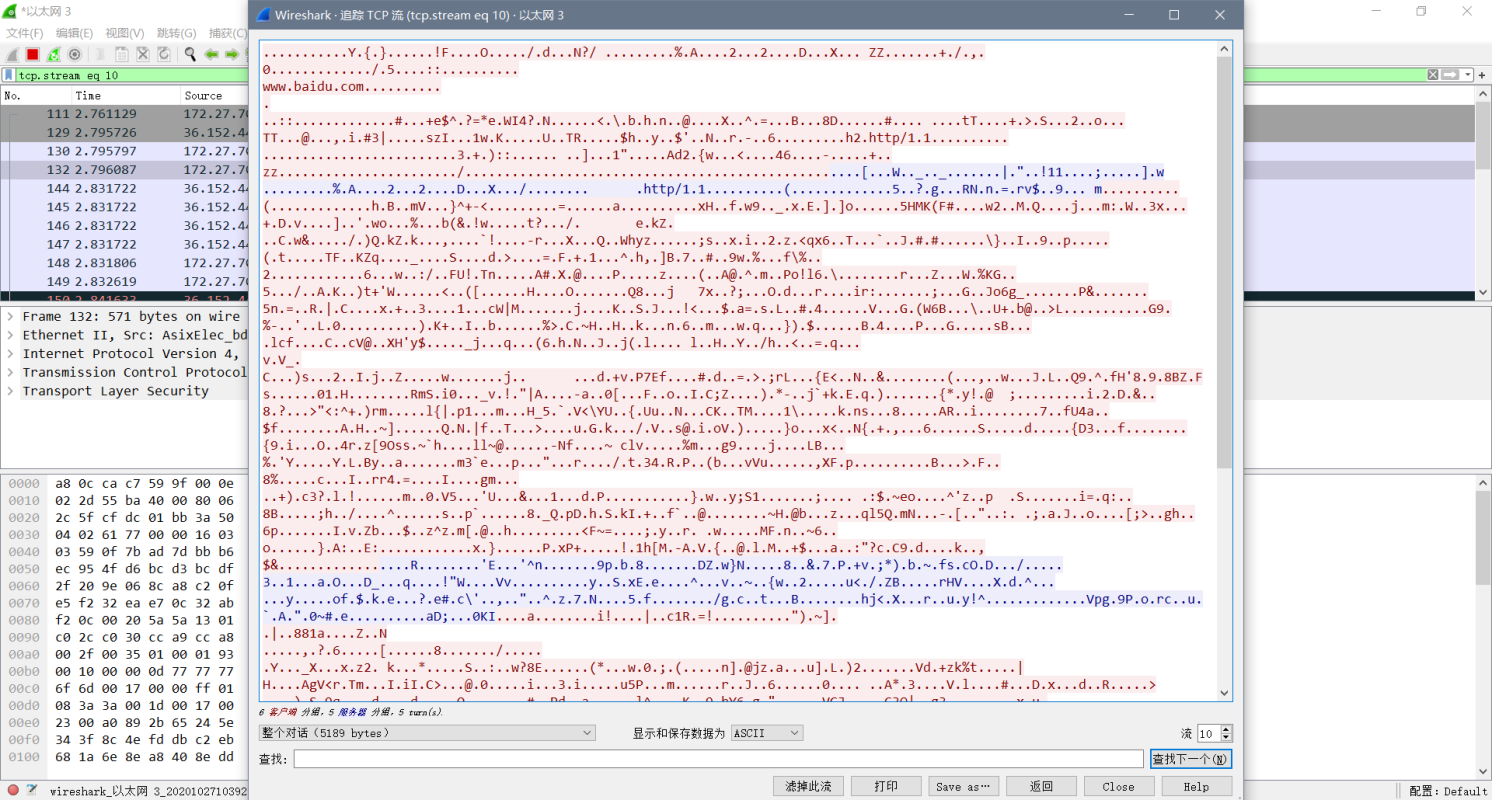Open capture options gear icon
Screen dimensions: 1492x800
point(76,54)
